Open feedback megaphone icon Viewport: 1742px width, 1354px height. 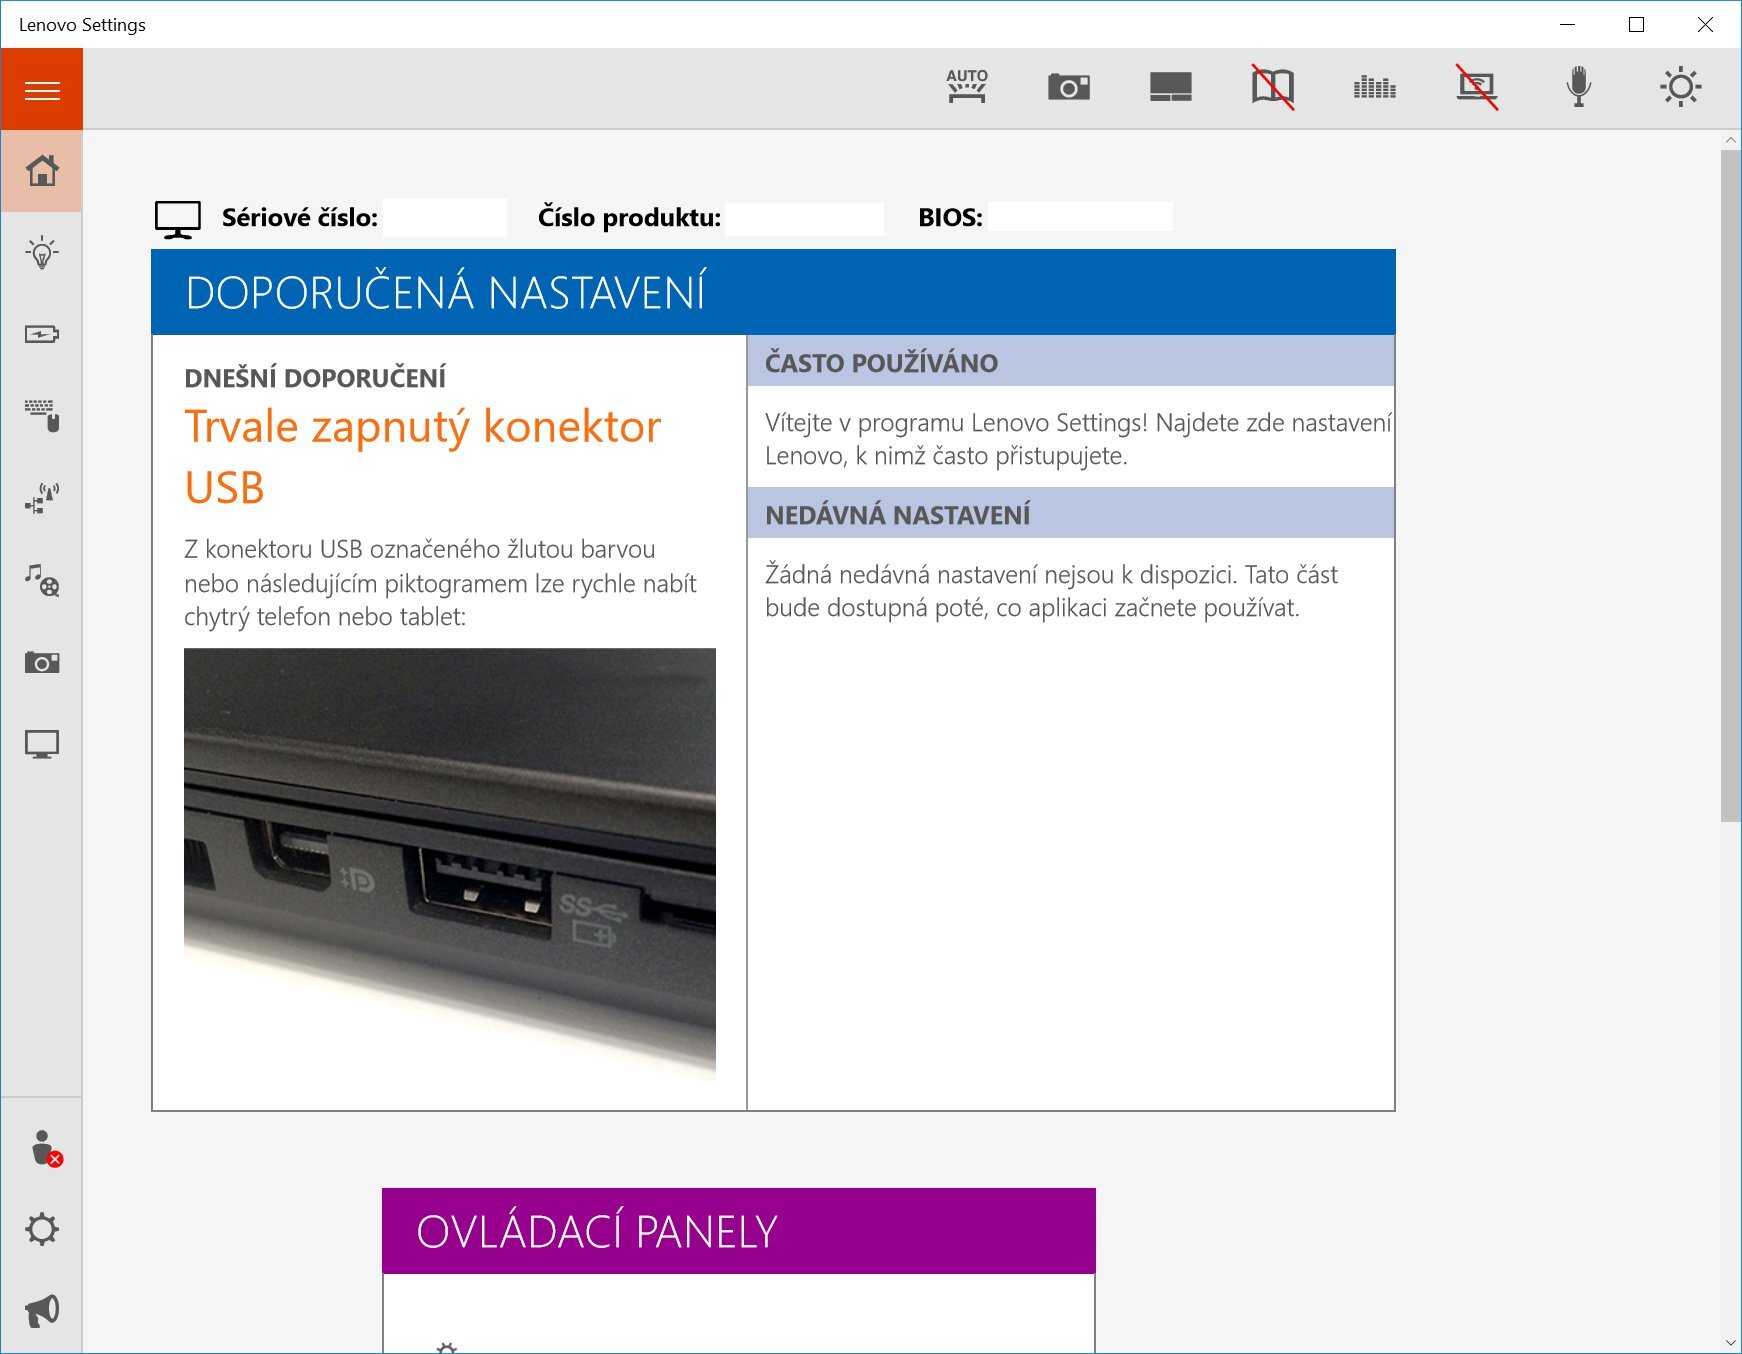[42, 1311]
